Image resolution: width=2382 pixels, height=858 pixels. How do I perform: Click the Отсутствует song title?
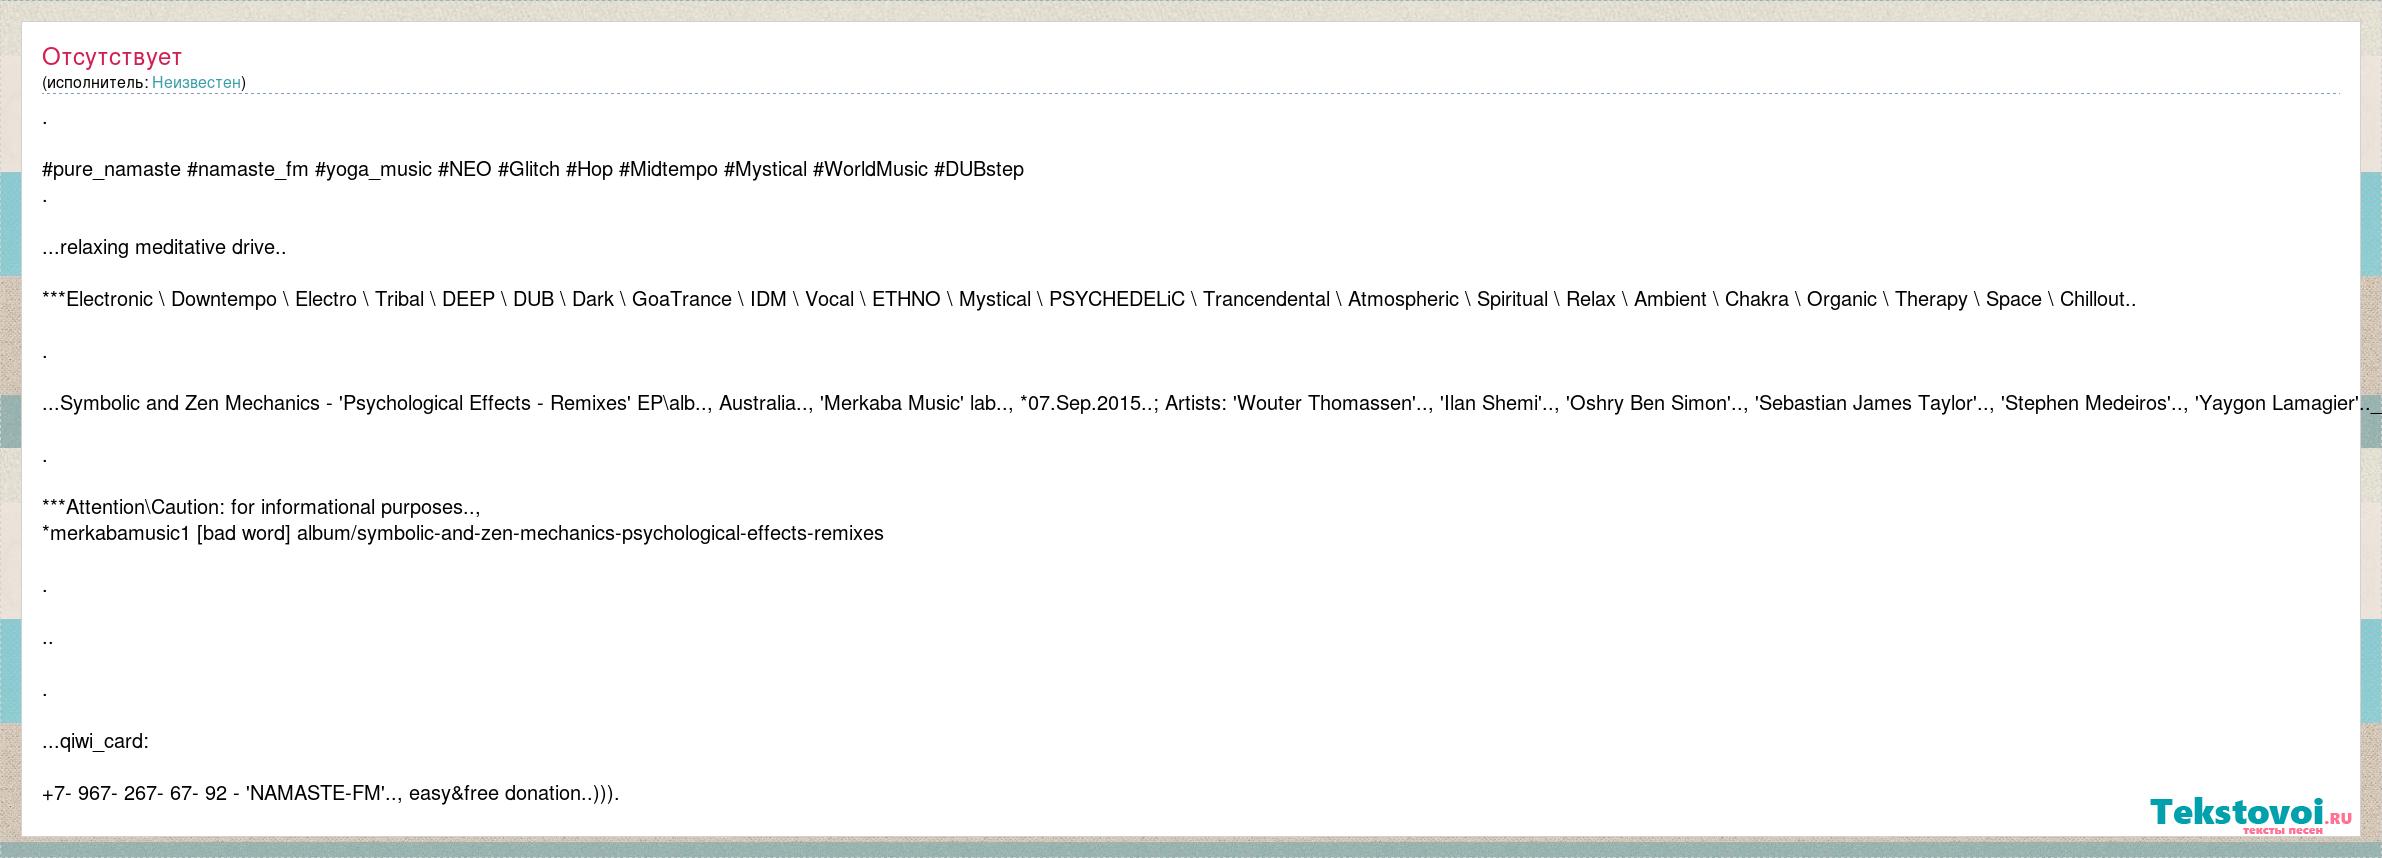click(112, 57)
